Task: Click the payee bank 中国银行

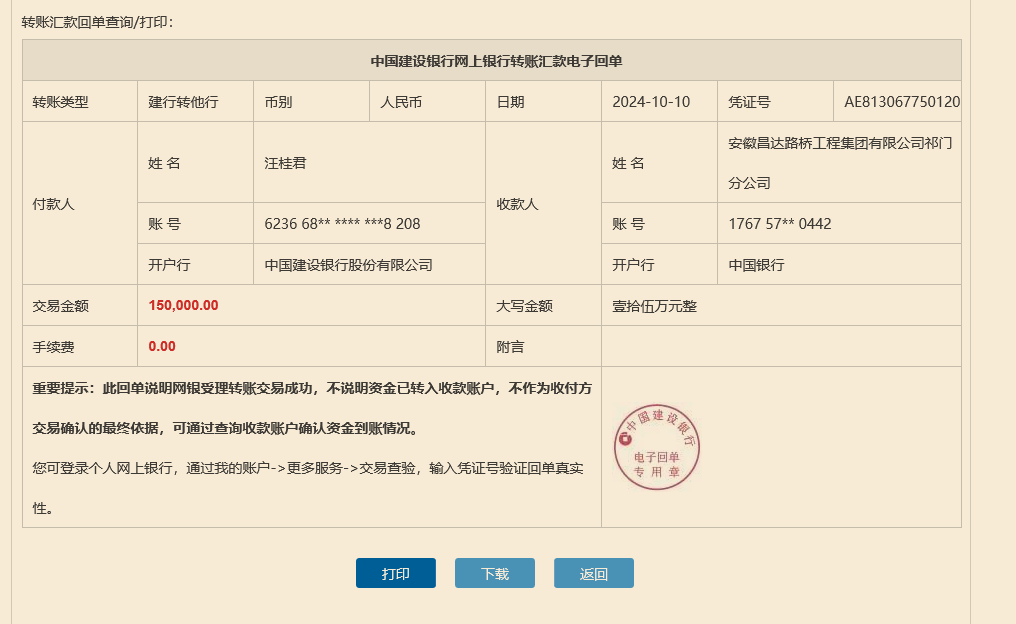Action: pos(756,265)
